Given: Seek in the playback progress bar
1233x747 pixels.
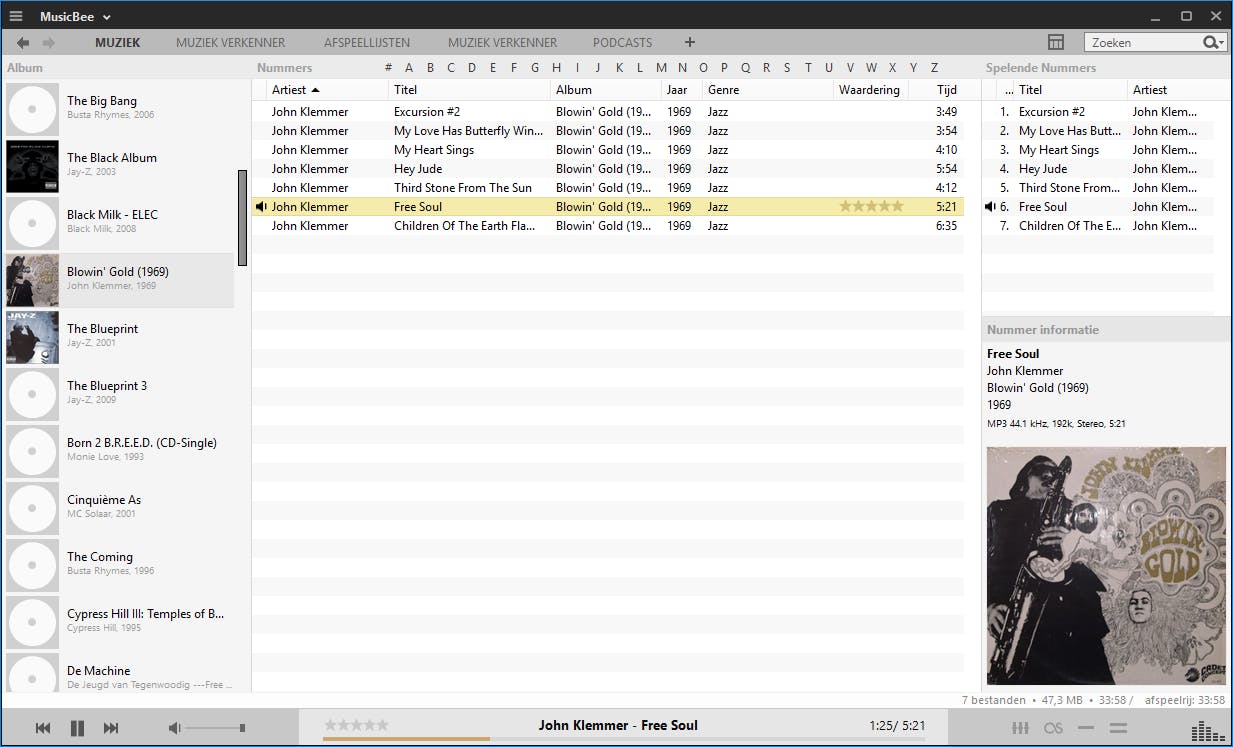Looking at the screenshot, I should [x=624, y=739].
